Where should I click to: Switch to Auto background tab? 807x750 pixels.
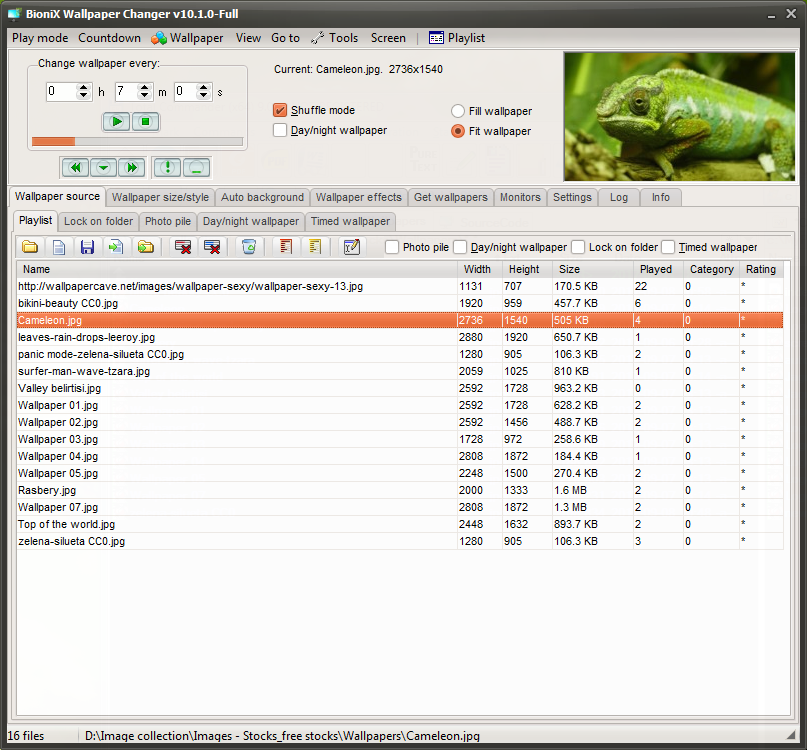pos(262,197)
